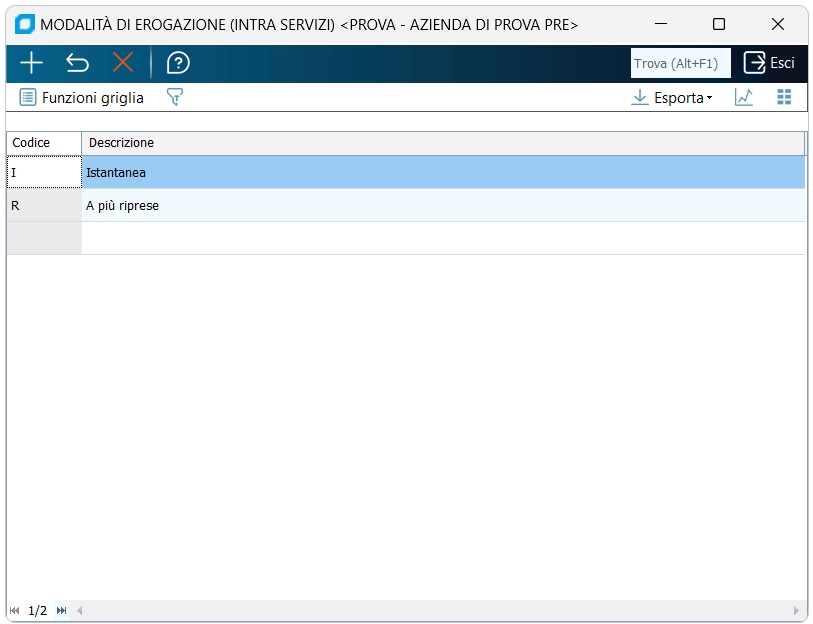Image resolution: width=813 pixels, height=624 pixels.
Task: Open Funzioni griglia menu
Action: pyautogui.click(x=81, y=98)
